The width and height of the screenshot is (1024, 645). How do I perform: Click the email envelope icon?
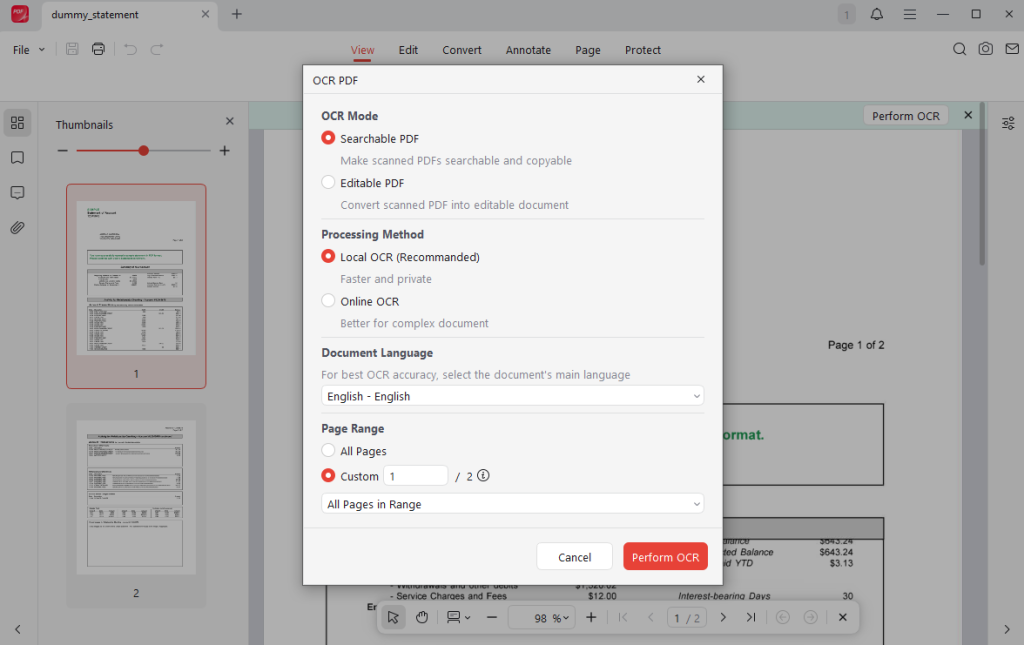1012,49
